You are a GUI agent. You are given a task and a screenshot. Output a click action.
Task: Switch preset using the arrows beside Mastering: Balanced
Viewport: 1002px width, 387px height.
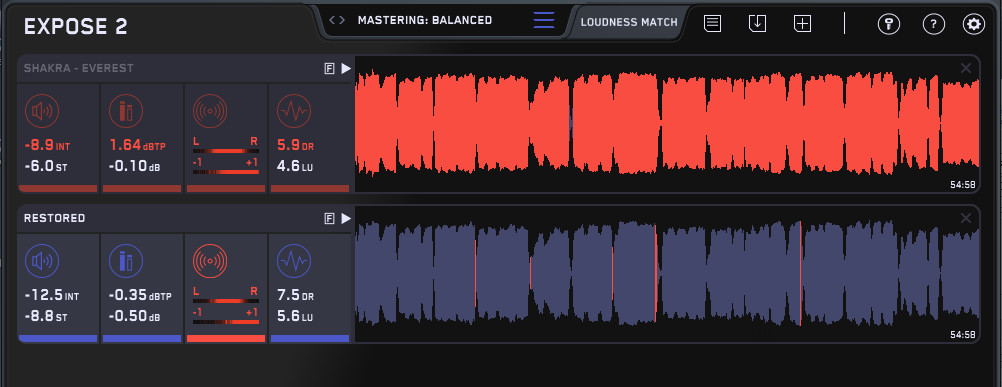(x=337, y=20)
